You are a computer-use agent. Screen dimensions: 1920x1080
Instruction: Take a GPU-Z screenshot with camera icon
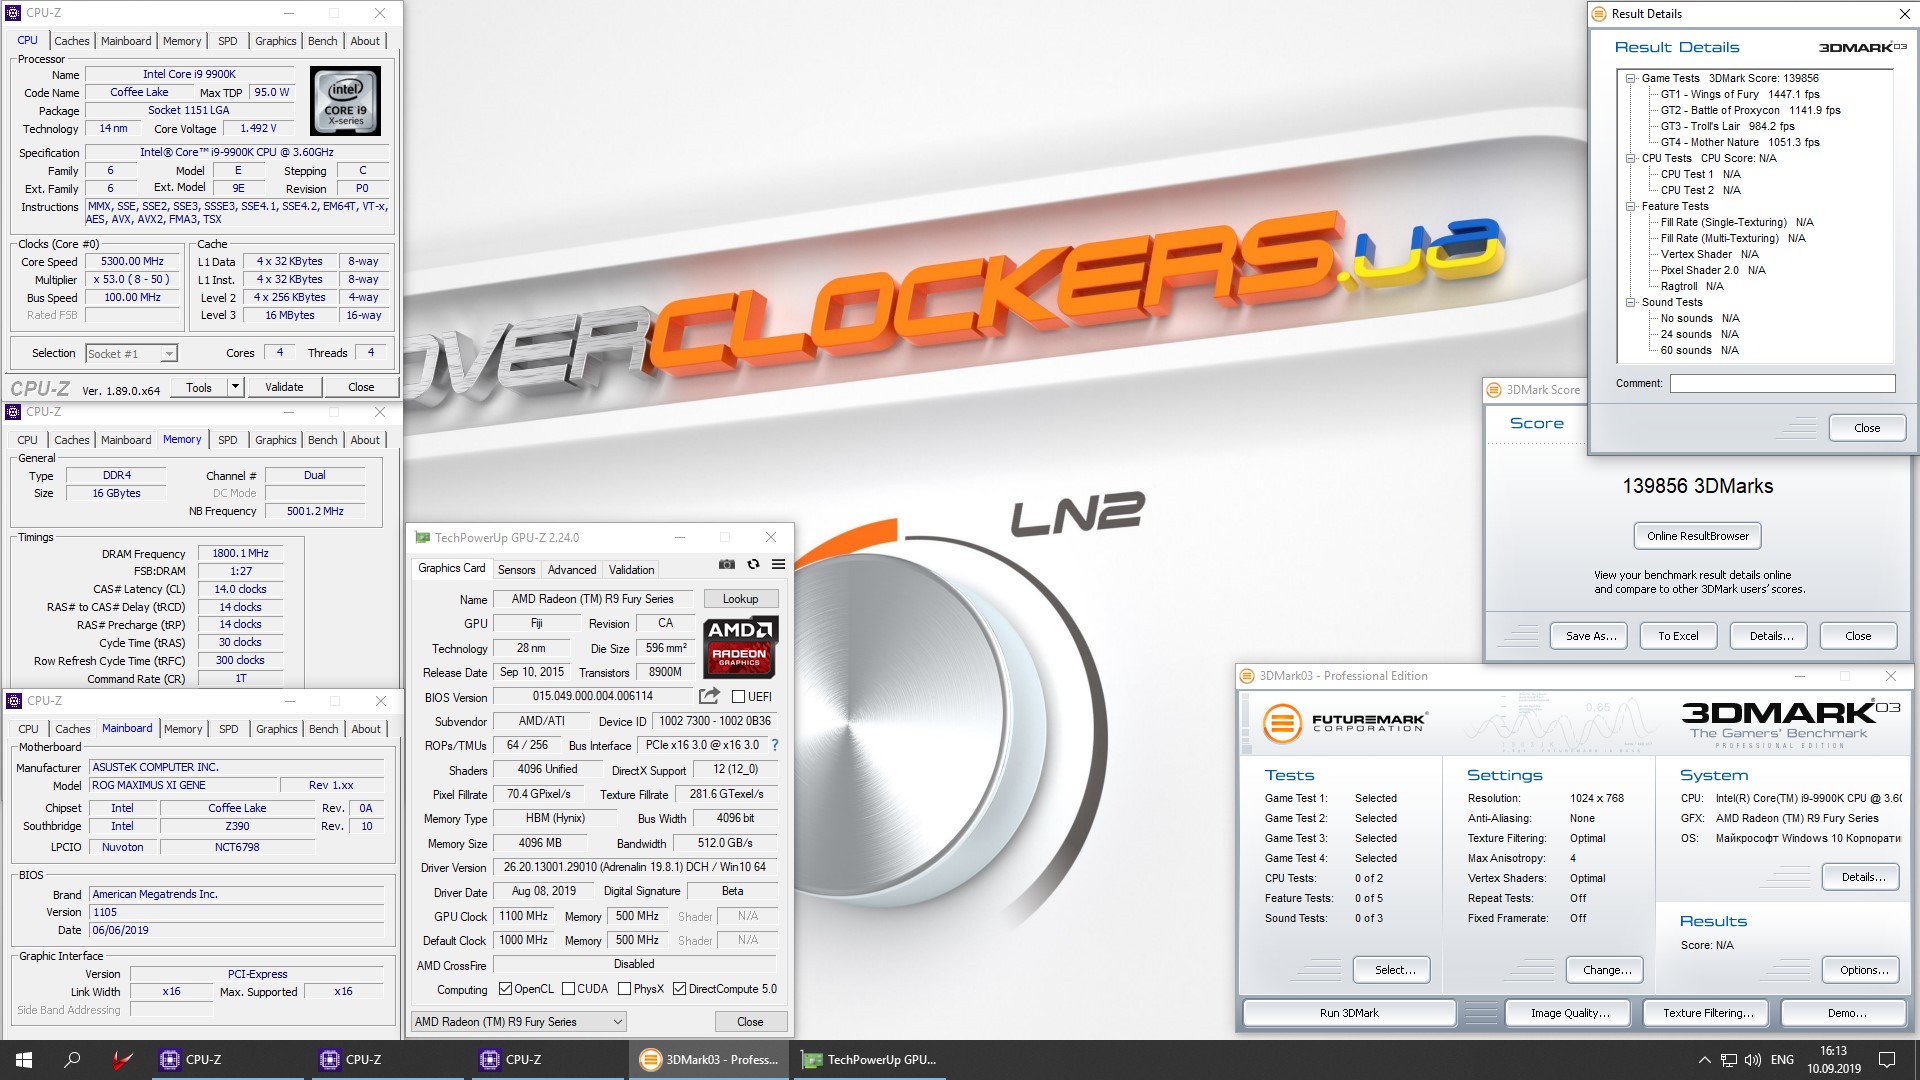(727, 565)
